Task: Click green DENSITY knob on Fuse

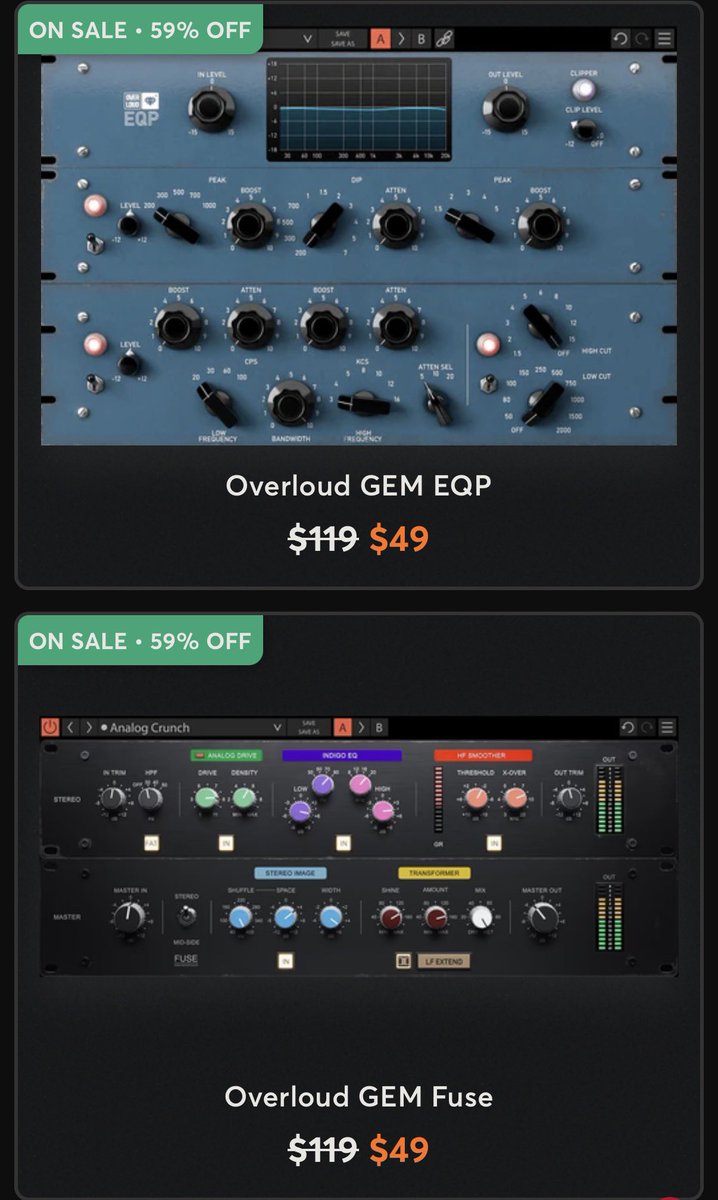Action: pos(243,798)
